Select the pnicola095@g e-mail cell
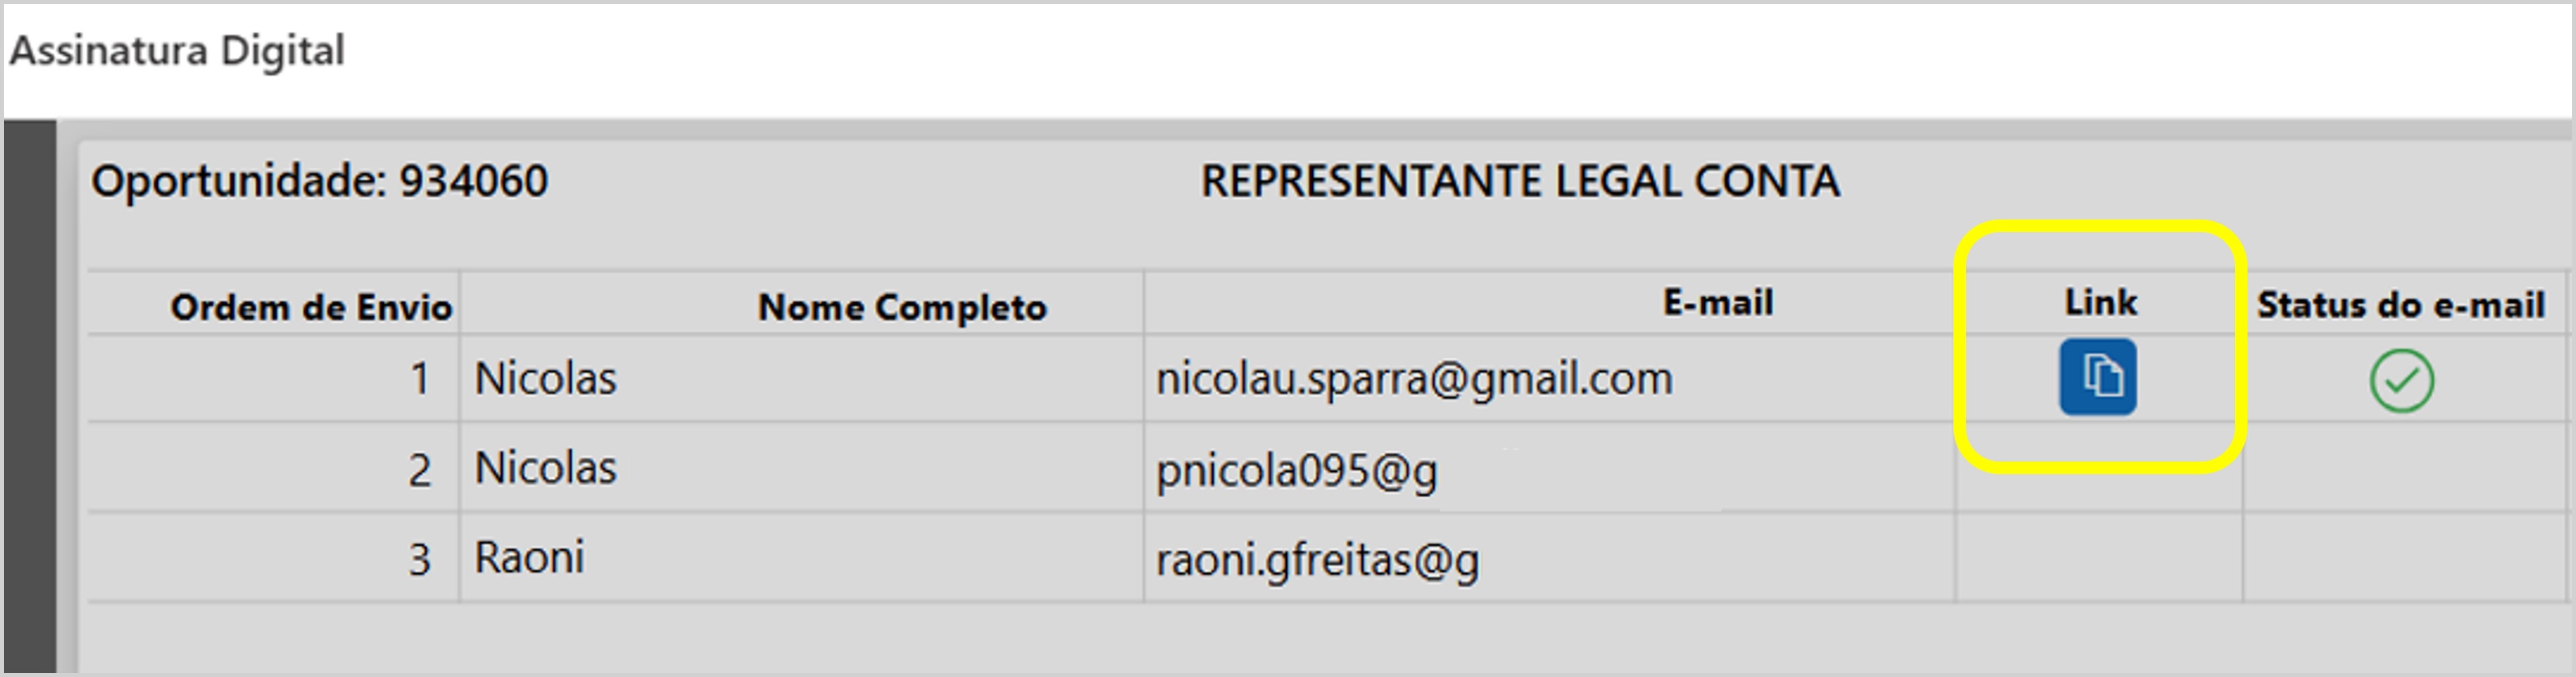This screenshot has height=677, width=2576. 1296,470
